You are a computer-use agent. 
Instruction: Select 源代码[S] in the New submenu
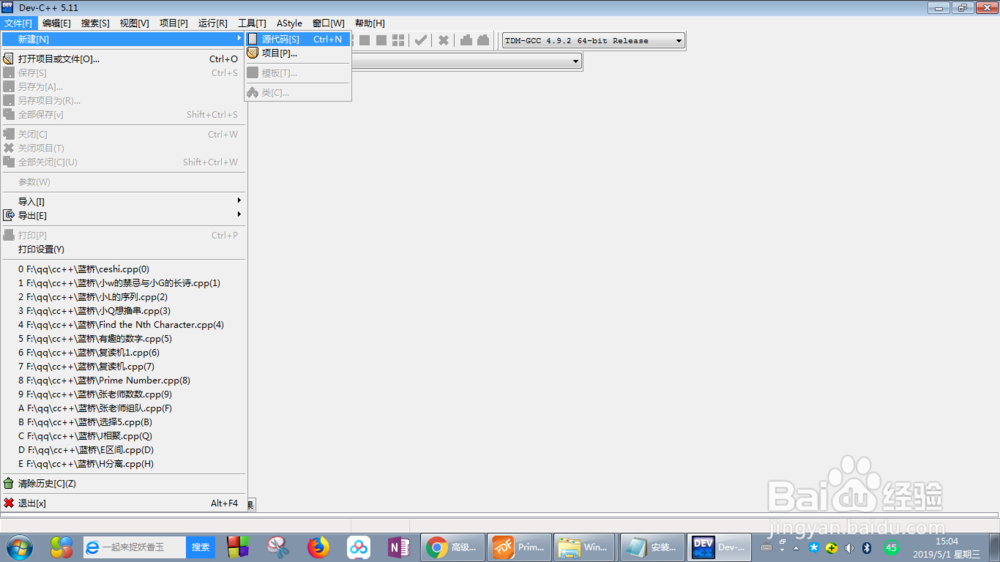tap(298, 39)
